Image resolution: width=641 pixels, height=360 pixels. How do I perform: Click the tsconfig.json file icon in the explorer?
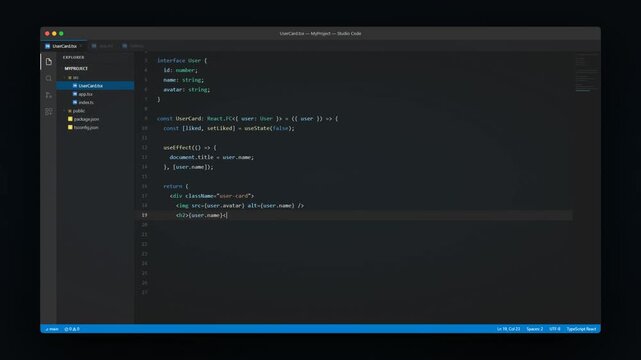coord(70,127)
